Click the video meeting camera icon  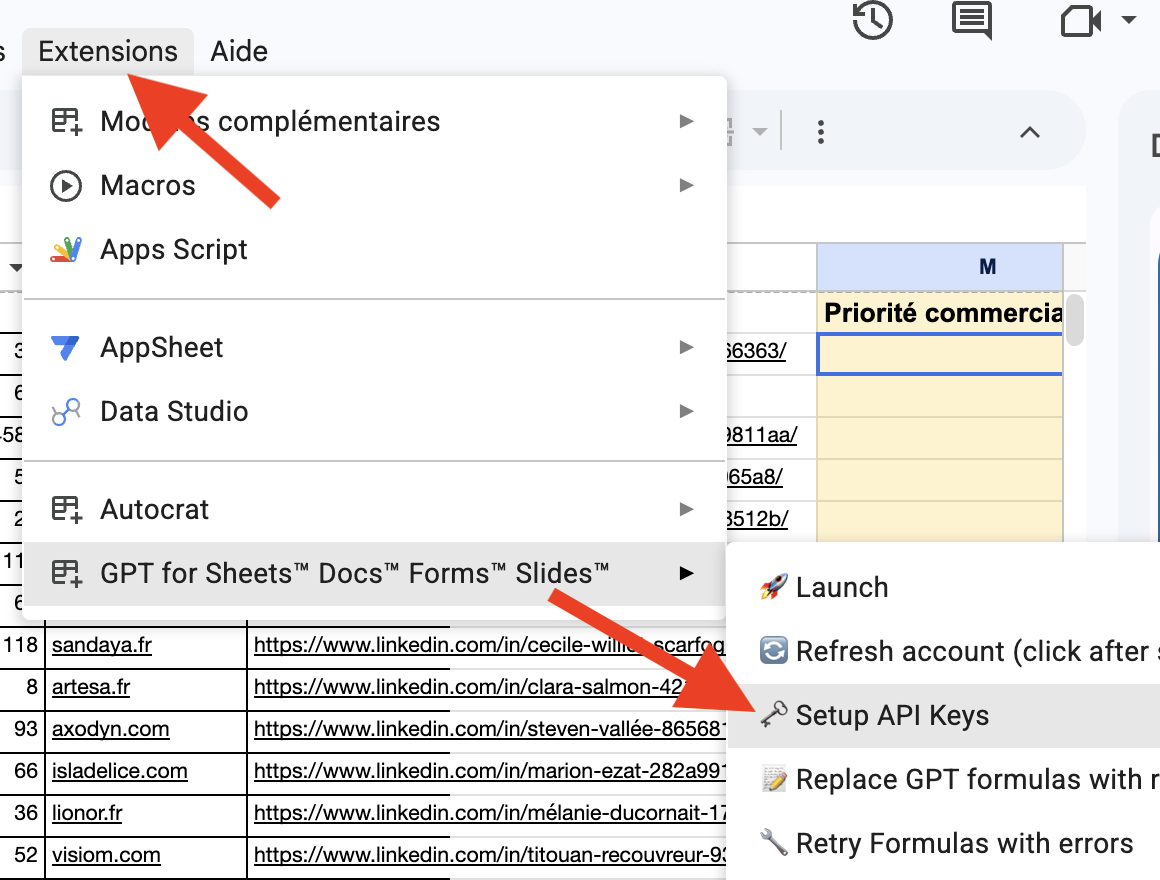click(1081, 21)
